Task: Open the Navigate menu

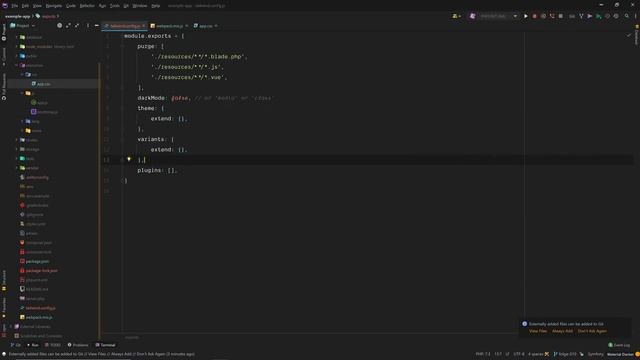Action: click(x=53, y=6)
